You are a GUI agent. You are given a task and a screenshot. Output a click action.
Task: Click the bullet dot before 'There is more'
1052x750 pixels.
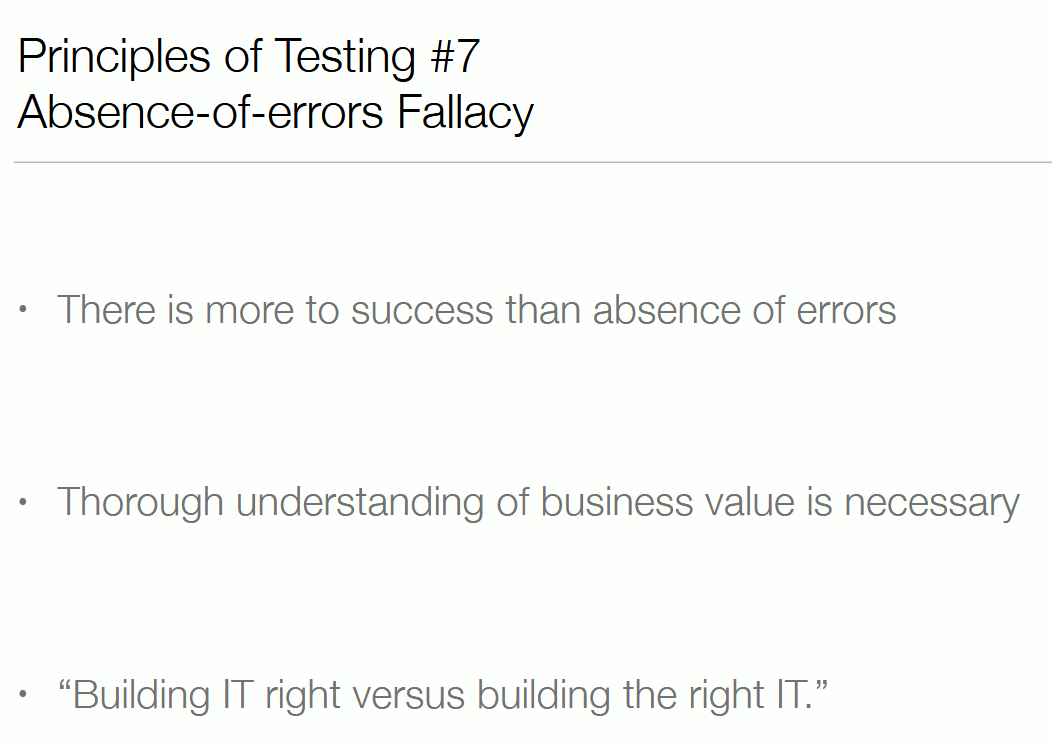23,309
